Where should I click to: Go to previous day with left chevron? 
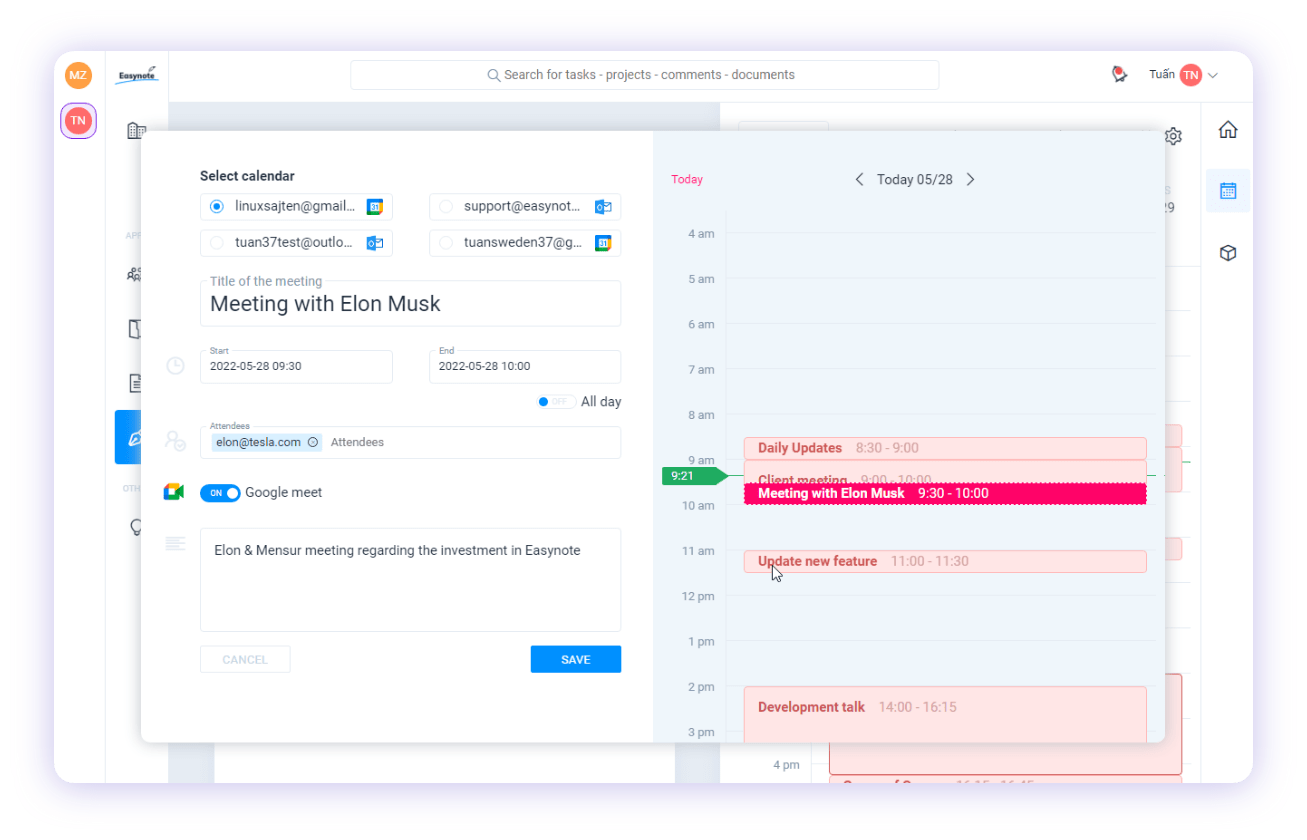click(x=859, y=180)
